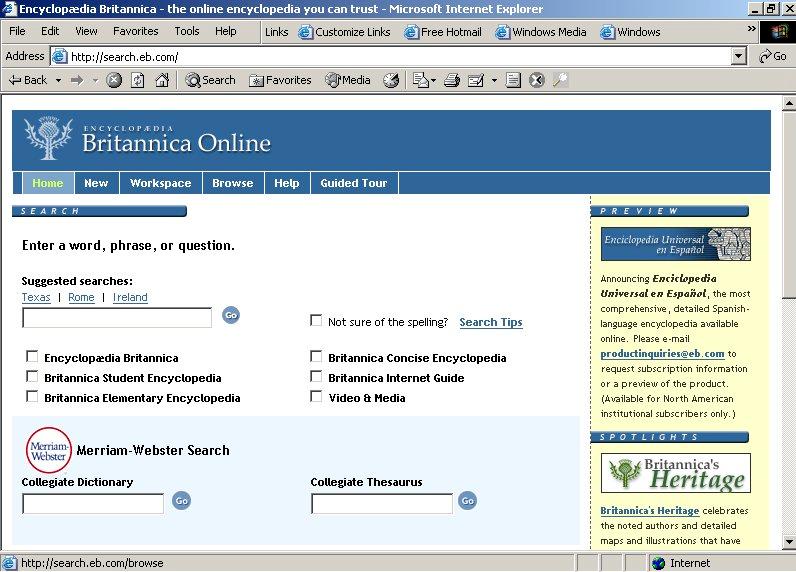Open the Back button history dropdown
The height and width of the screenshot is (572, 796).
pyautogui.click(x=58, y=80)
